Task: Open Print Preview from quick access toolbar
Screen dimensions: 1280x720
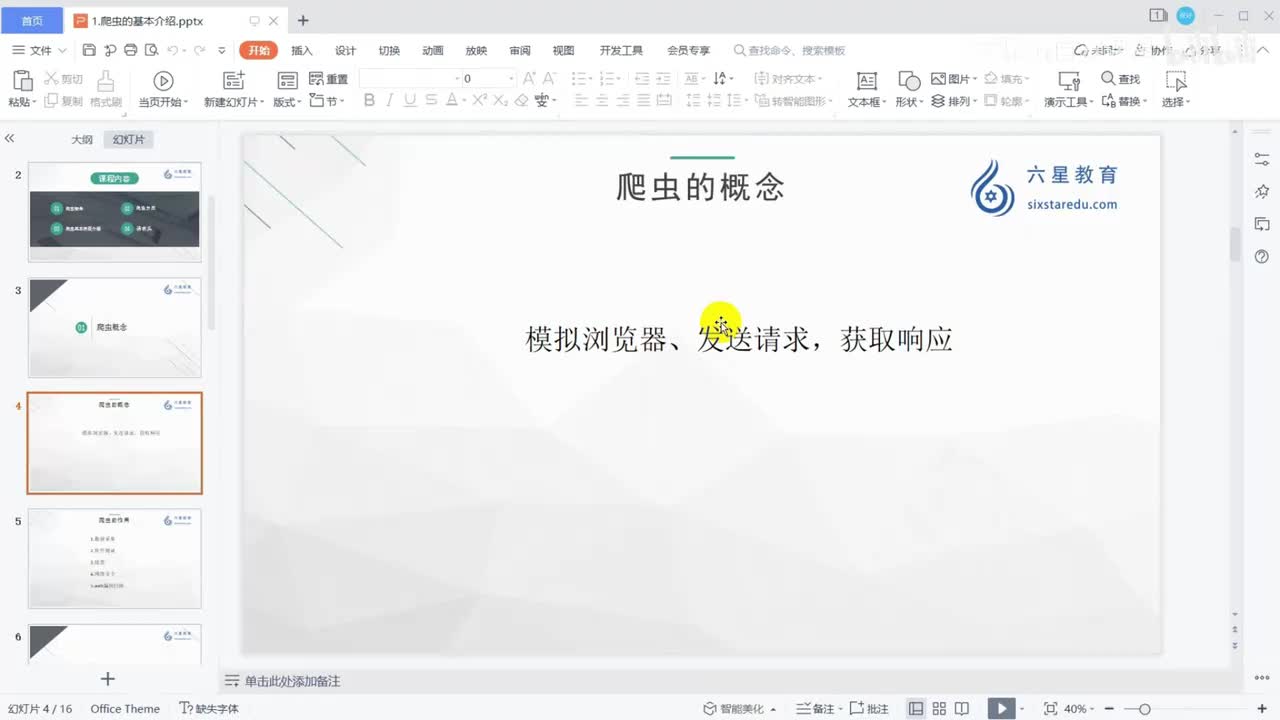Action: [150, 50]
